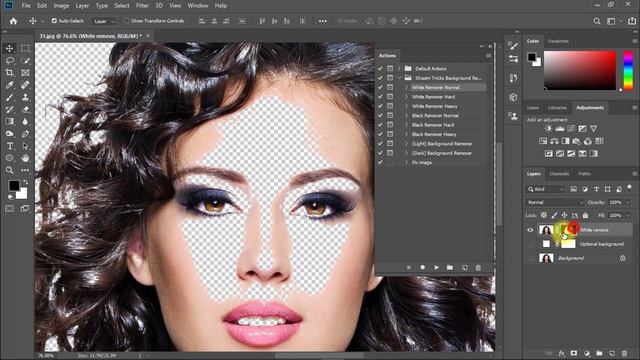Click the Vibrance adjustment icon
This screenshot has height=360, width=640.
(593, 129)
